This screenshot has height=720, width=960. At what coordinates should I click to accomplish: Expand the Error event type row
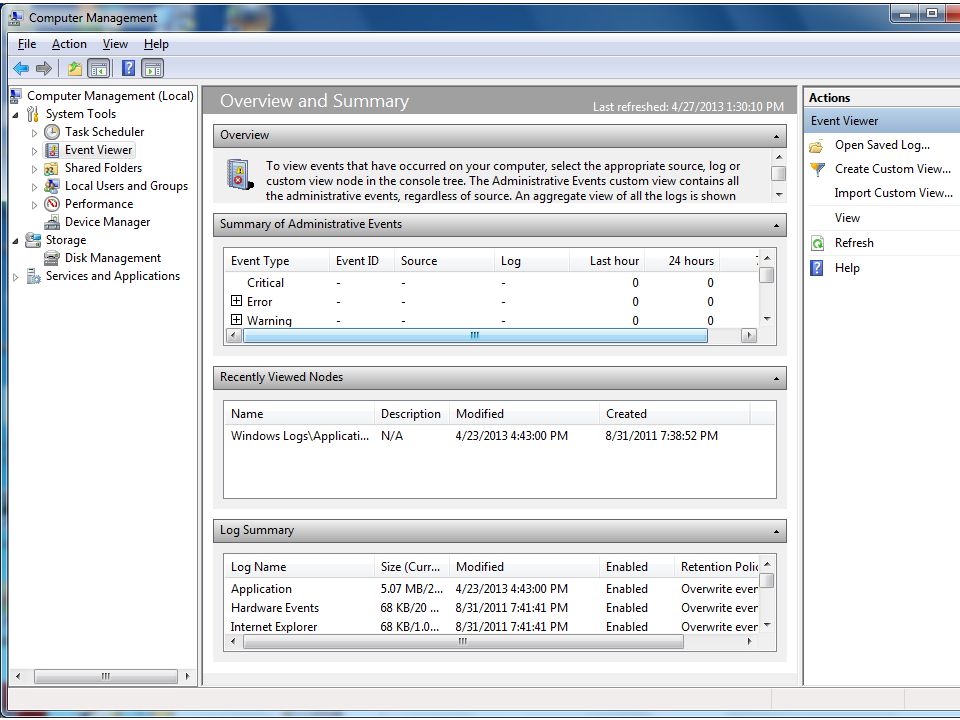click(236, 301)
